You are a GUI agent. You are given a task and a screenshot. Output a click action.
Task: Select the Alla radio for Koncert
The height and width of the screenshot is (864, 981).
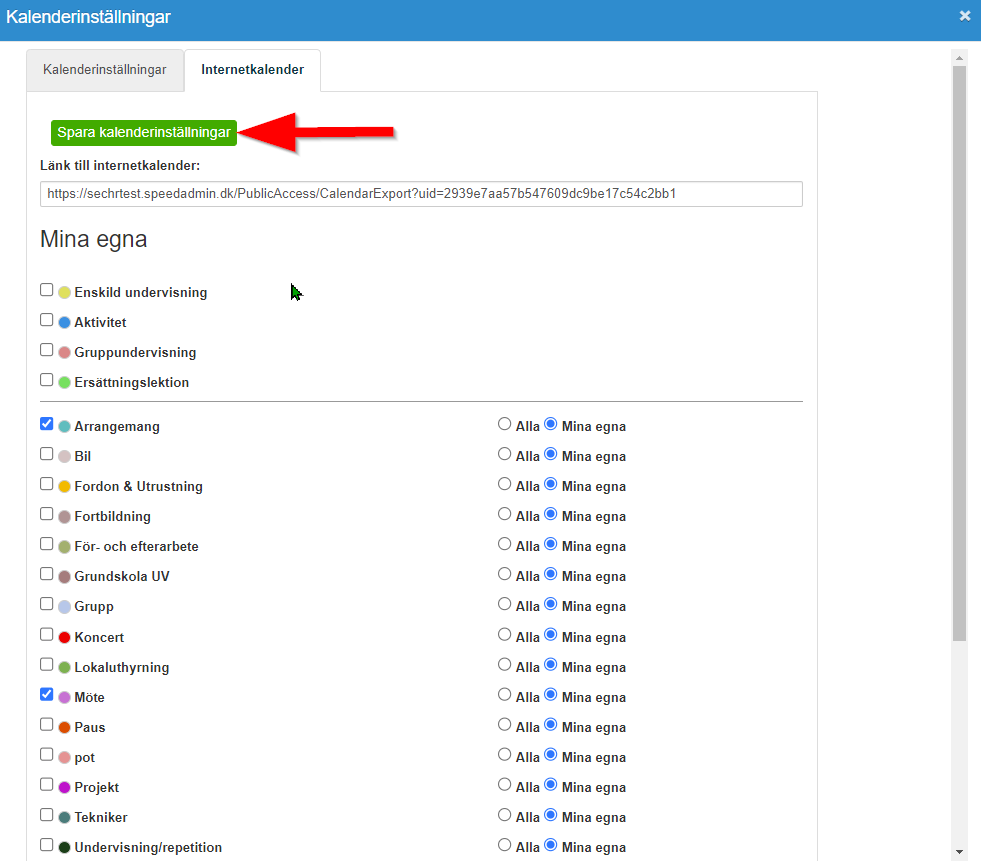pyautogui.click(x=505, y=634)
